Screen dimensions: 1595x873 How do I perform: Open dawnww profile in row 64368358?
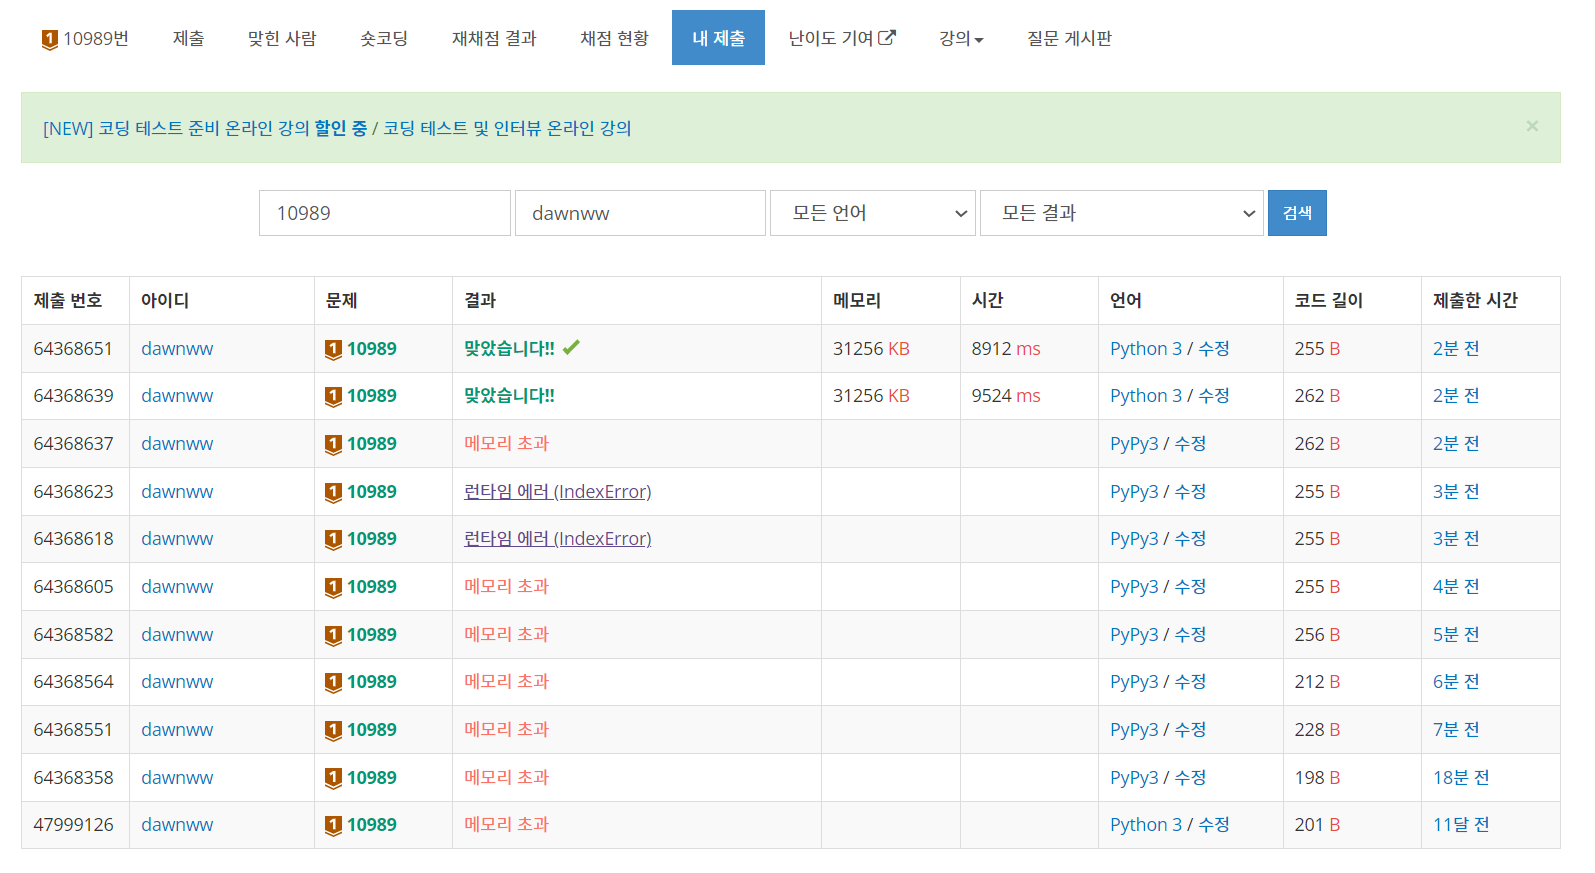(x=177, y=778)
